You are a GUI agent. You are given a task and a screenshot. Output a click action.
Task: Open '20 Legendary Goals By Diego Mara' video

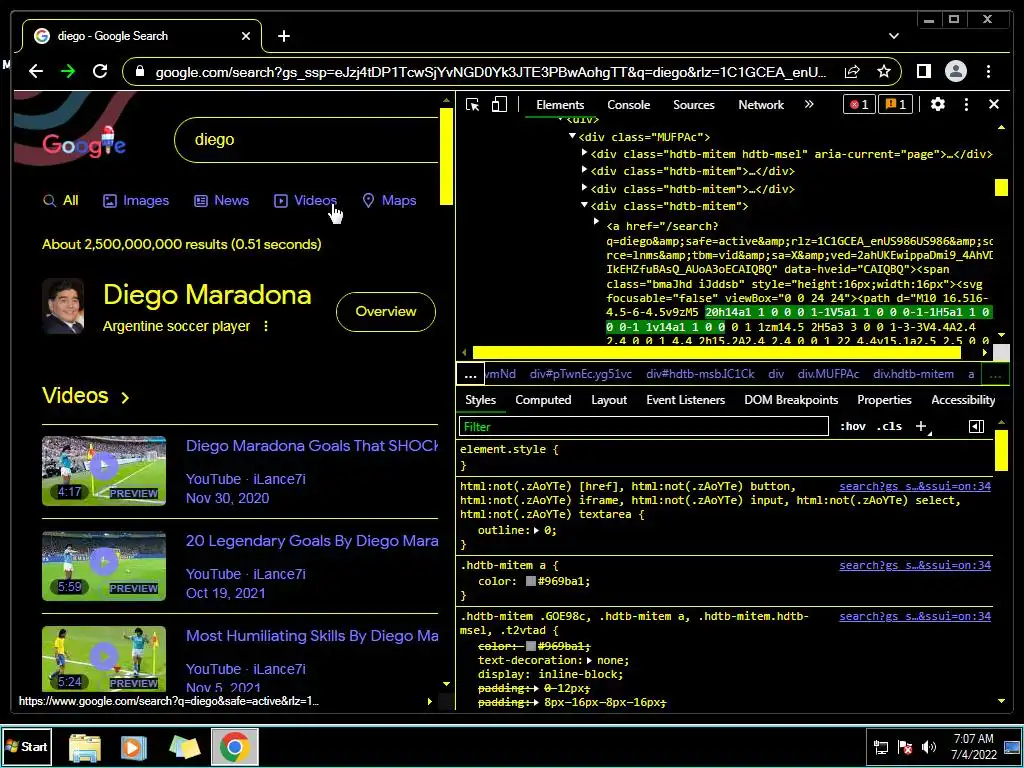(312, 541)
